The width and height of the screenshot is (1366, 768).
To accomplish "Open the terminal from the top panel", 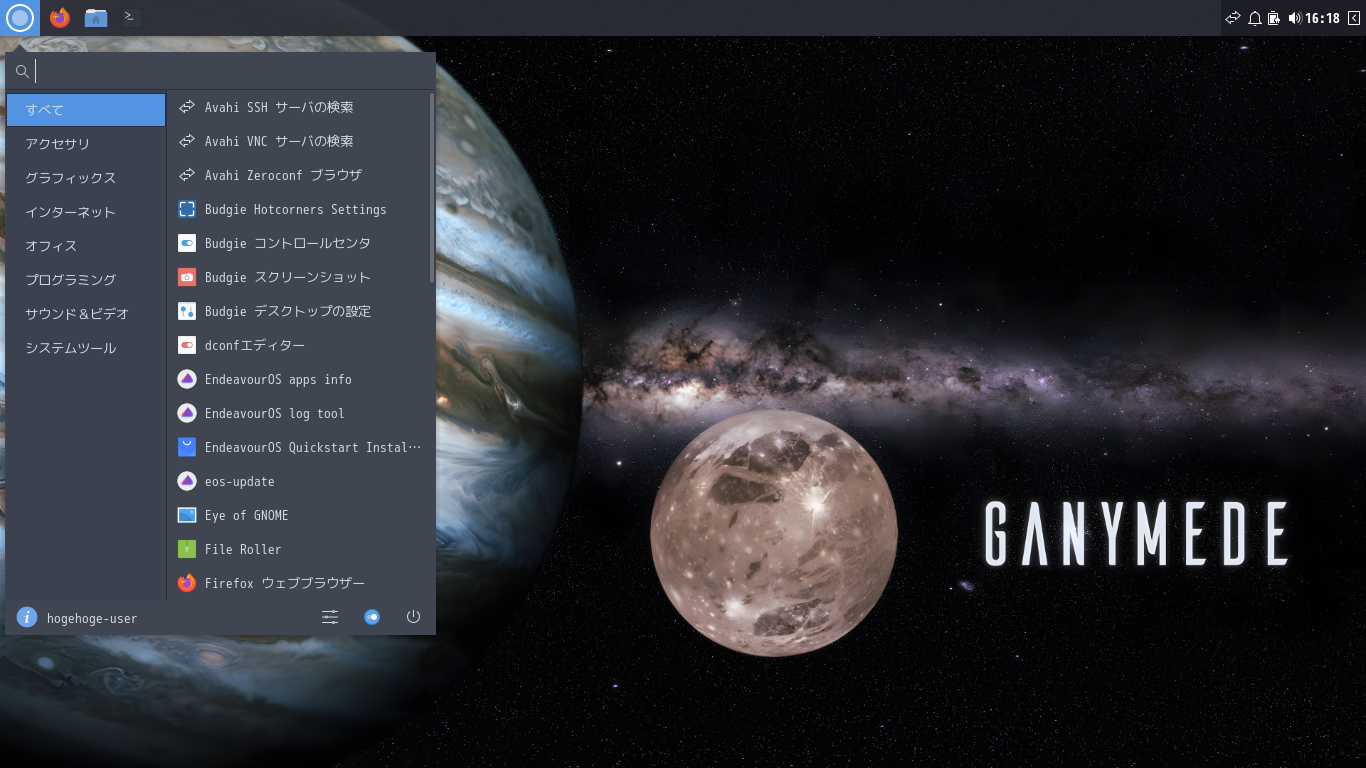I will coord(130,17).
